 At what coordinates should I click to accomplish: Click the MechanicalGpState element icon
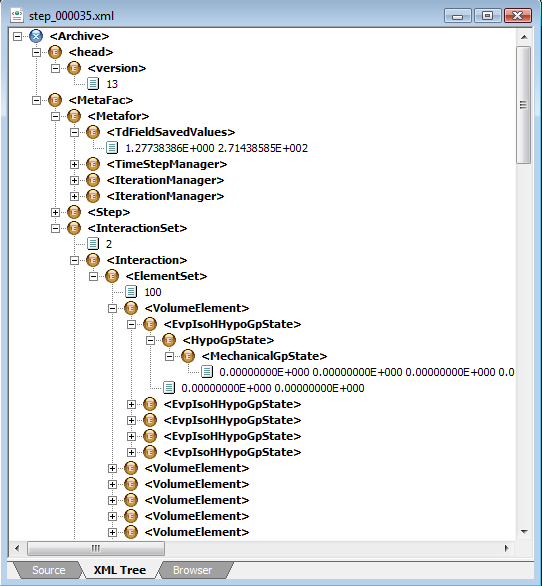point(188,356)
